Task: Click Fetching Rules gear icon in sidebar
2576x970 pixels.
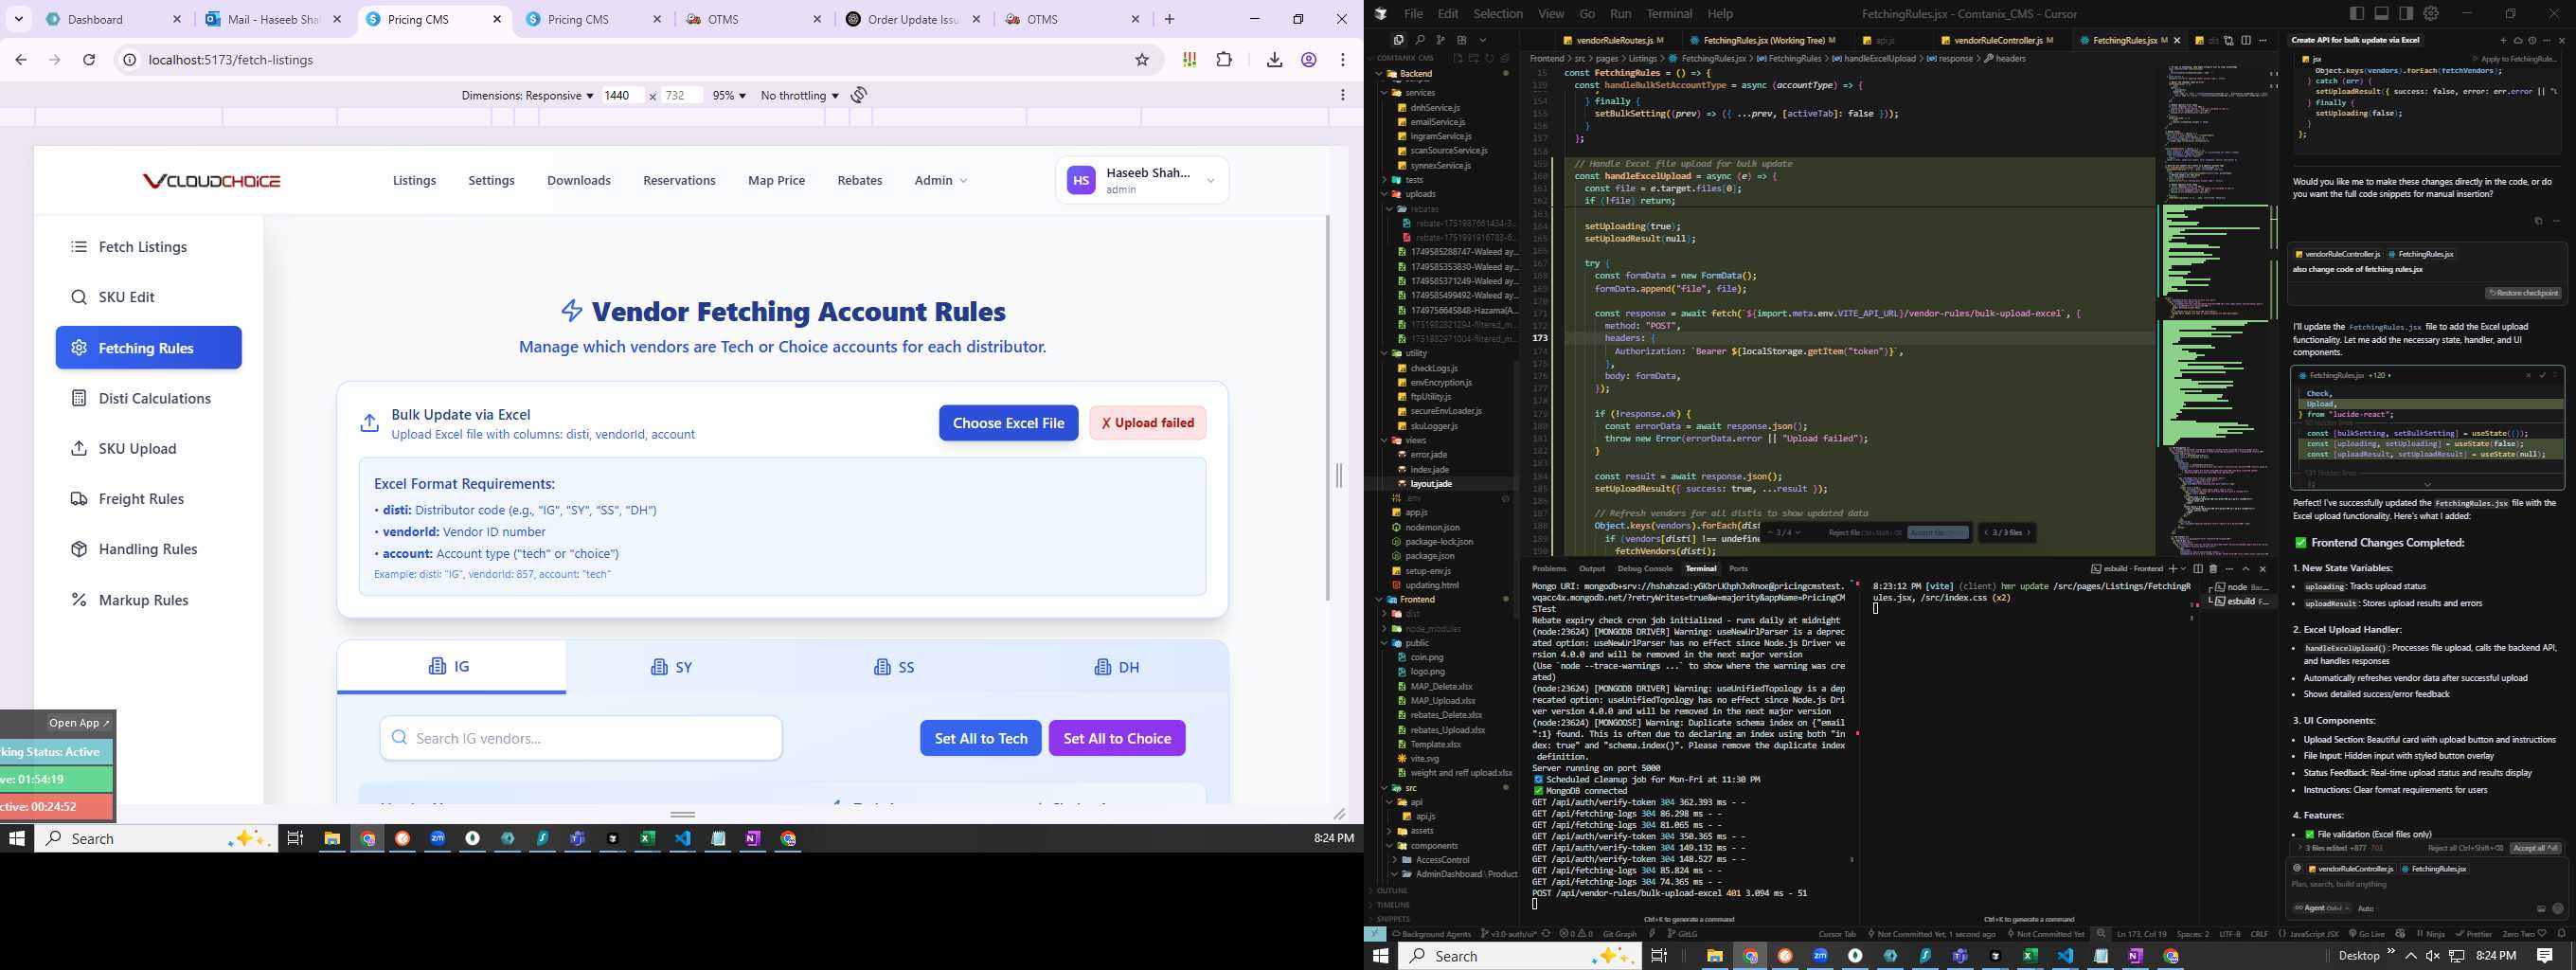Action: [79, 347]
